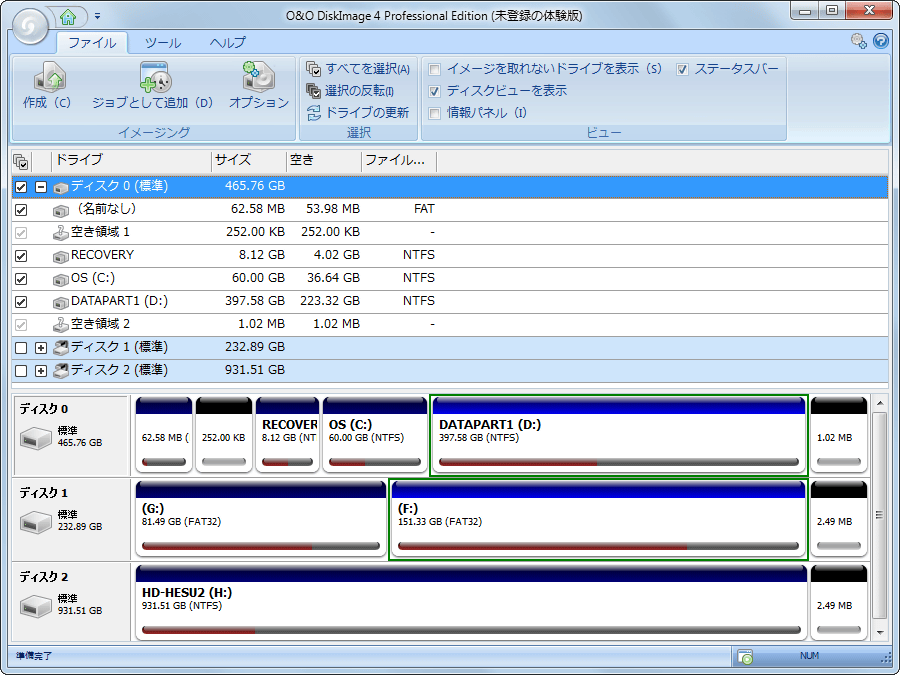Click the disk view vertical scrollbar thumb
900x675 pixels.
(879, 515)
